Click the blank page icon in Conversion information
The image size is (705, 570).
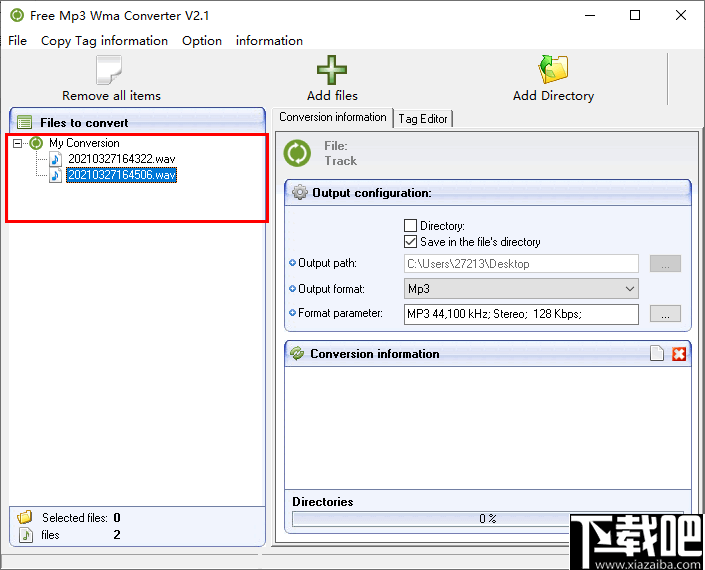[x=657, y=353]
